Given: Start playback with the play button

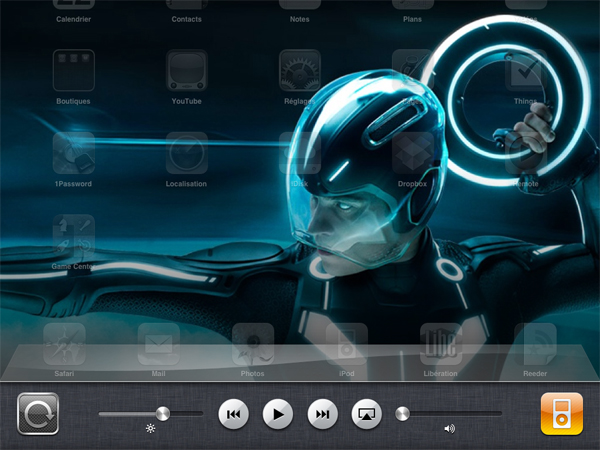Looking at the screenshot, I should pos(278,414).
